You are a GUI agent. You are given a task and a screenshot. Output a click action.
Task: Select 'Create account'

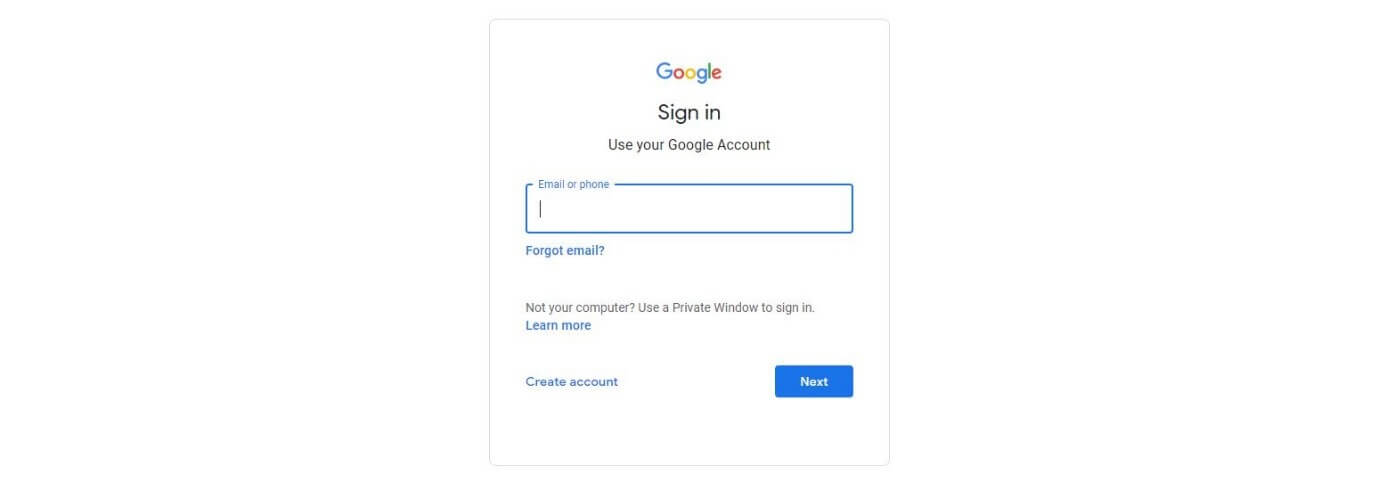click(572, 382)
